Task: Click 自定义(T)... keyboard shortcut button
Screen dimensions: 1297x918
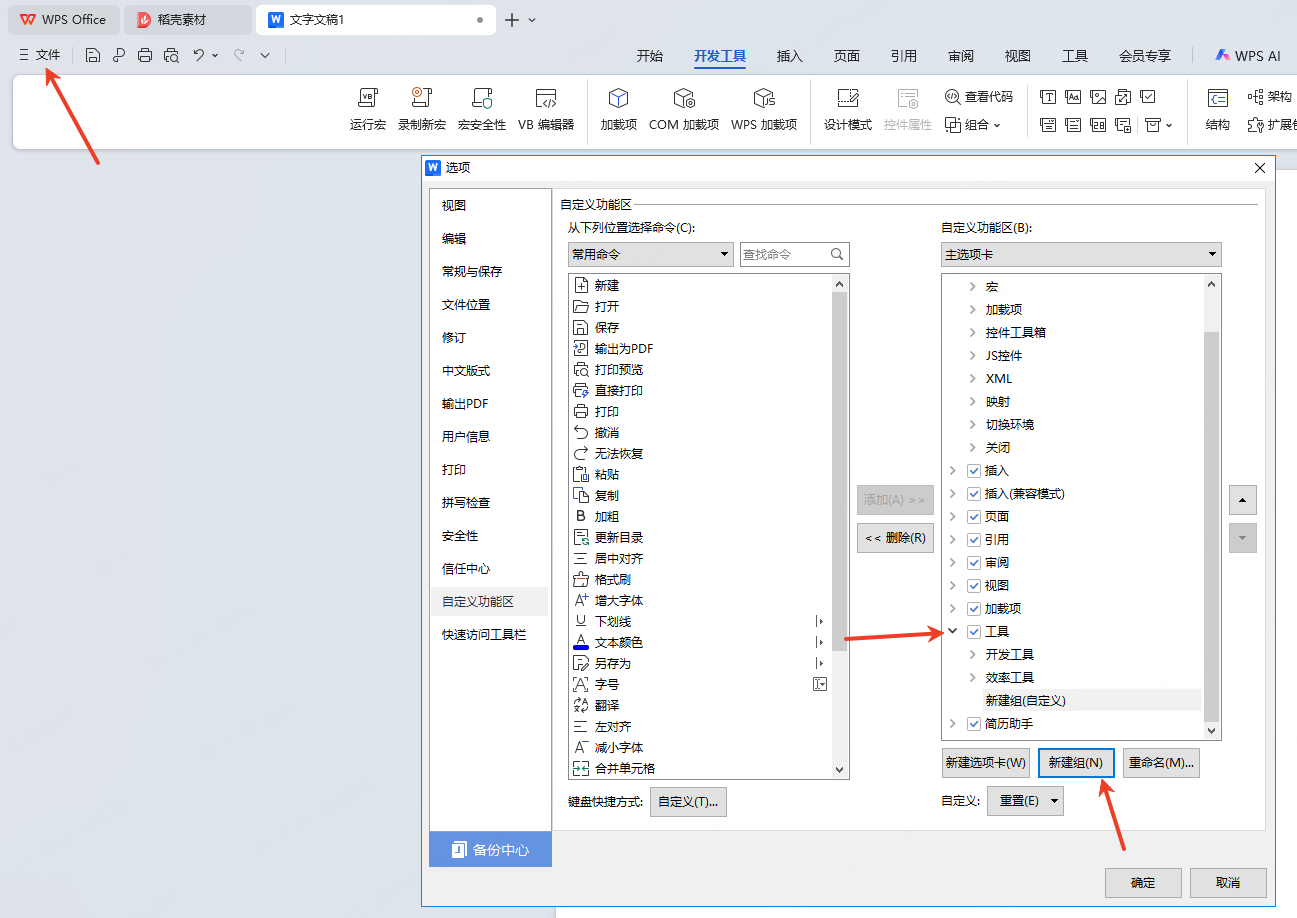Action: tap(688, 802)
